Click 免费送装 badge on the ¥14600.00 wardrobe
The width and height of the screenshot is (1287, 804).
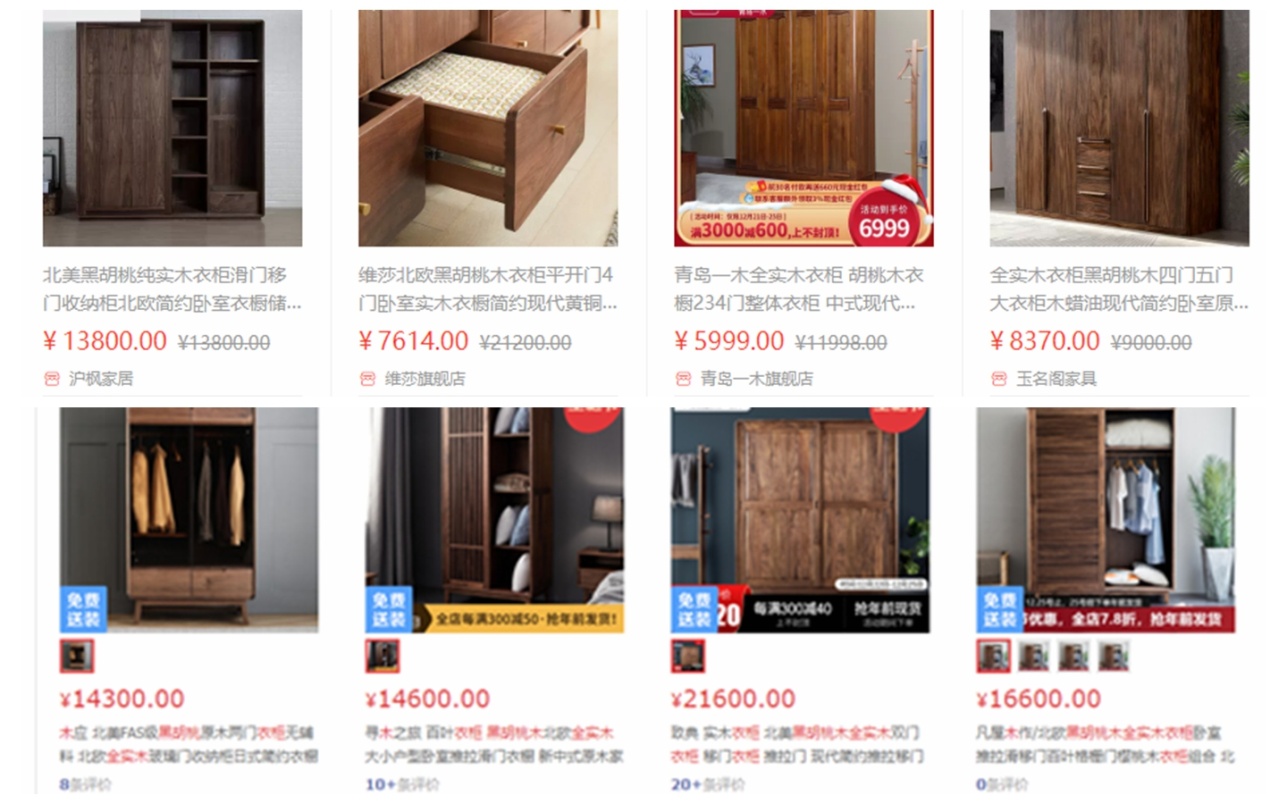[389, 609]
